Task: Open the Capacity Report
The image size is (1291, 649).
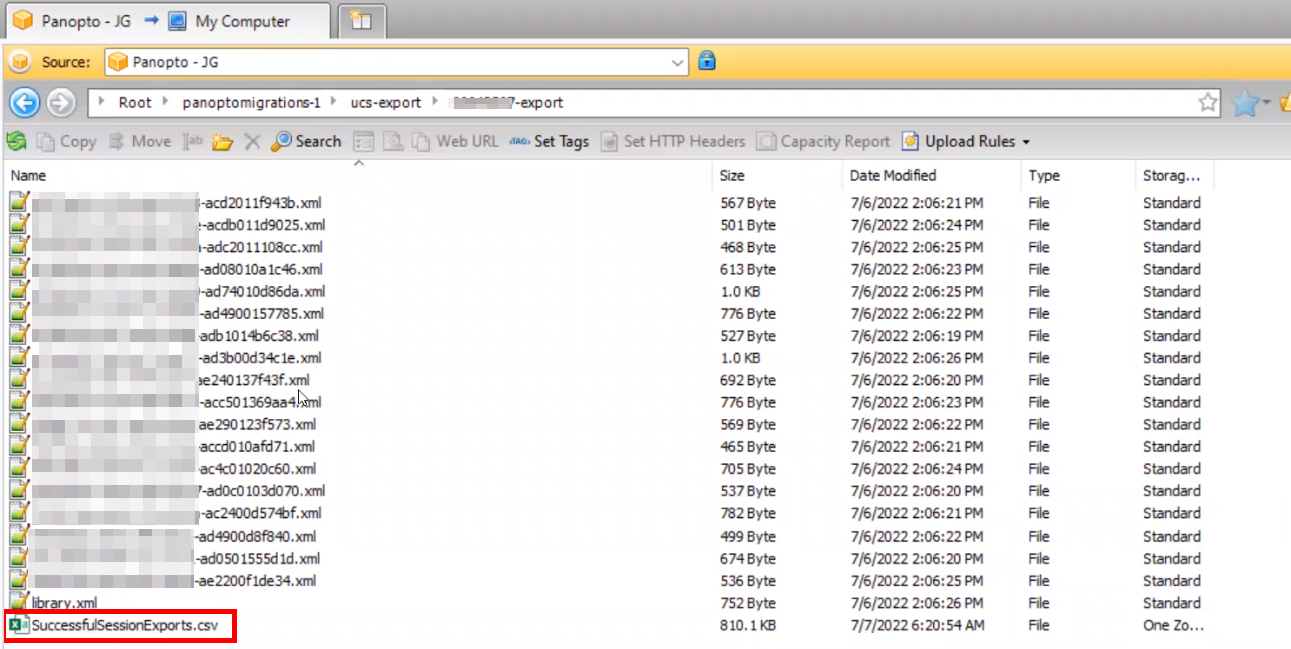Action: click(823, 141)
